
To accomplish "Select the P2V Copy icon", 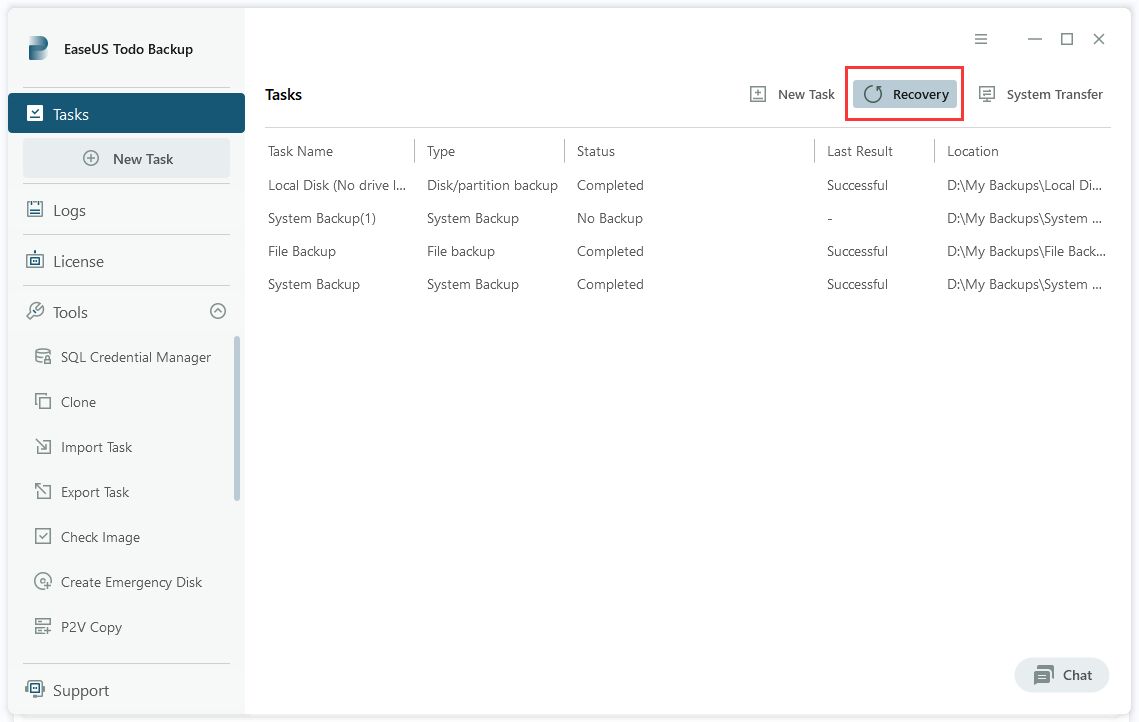I will pyautogui.click(x=43, y=627).
